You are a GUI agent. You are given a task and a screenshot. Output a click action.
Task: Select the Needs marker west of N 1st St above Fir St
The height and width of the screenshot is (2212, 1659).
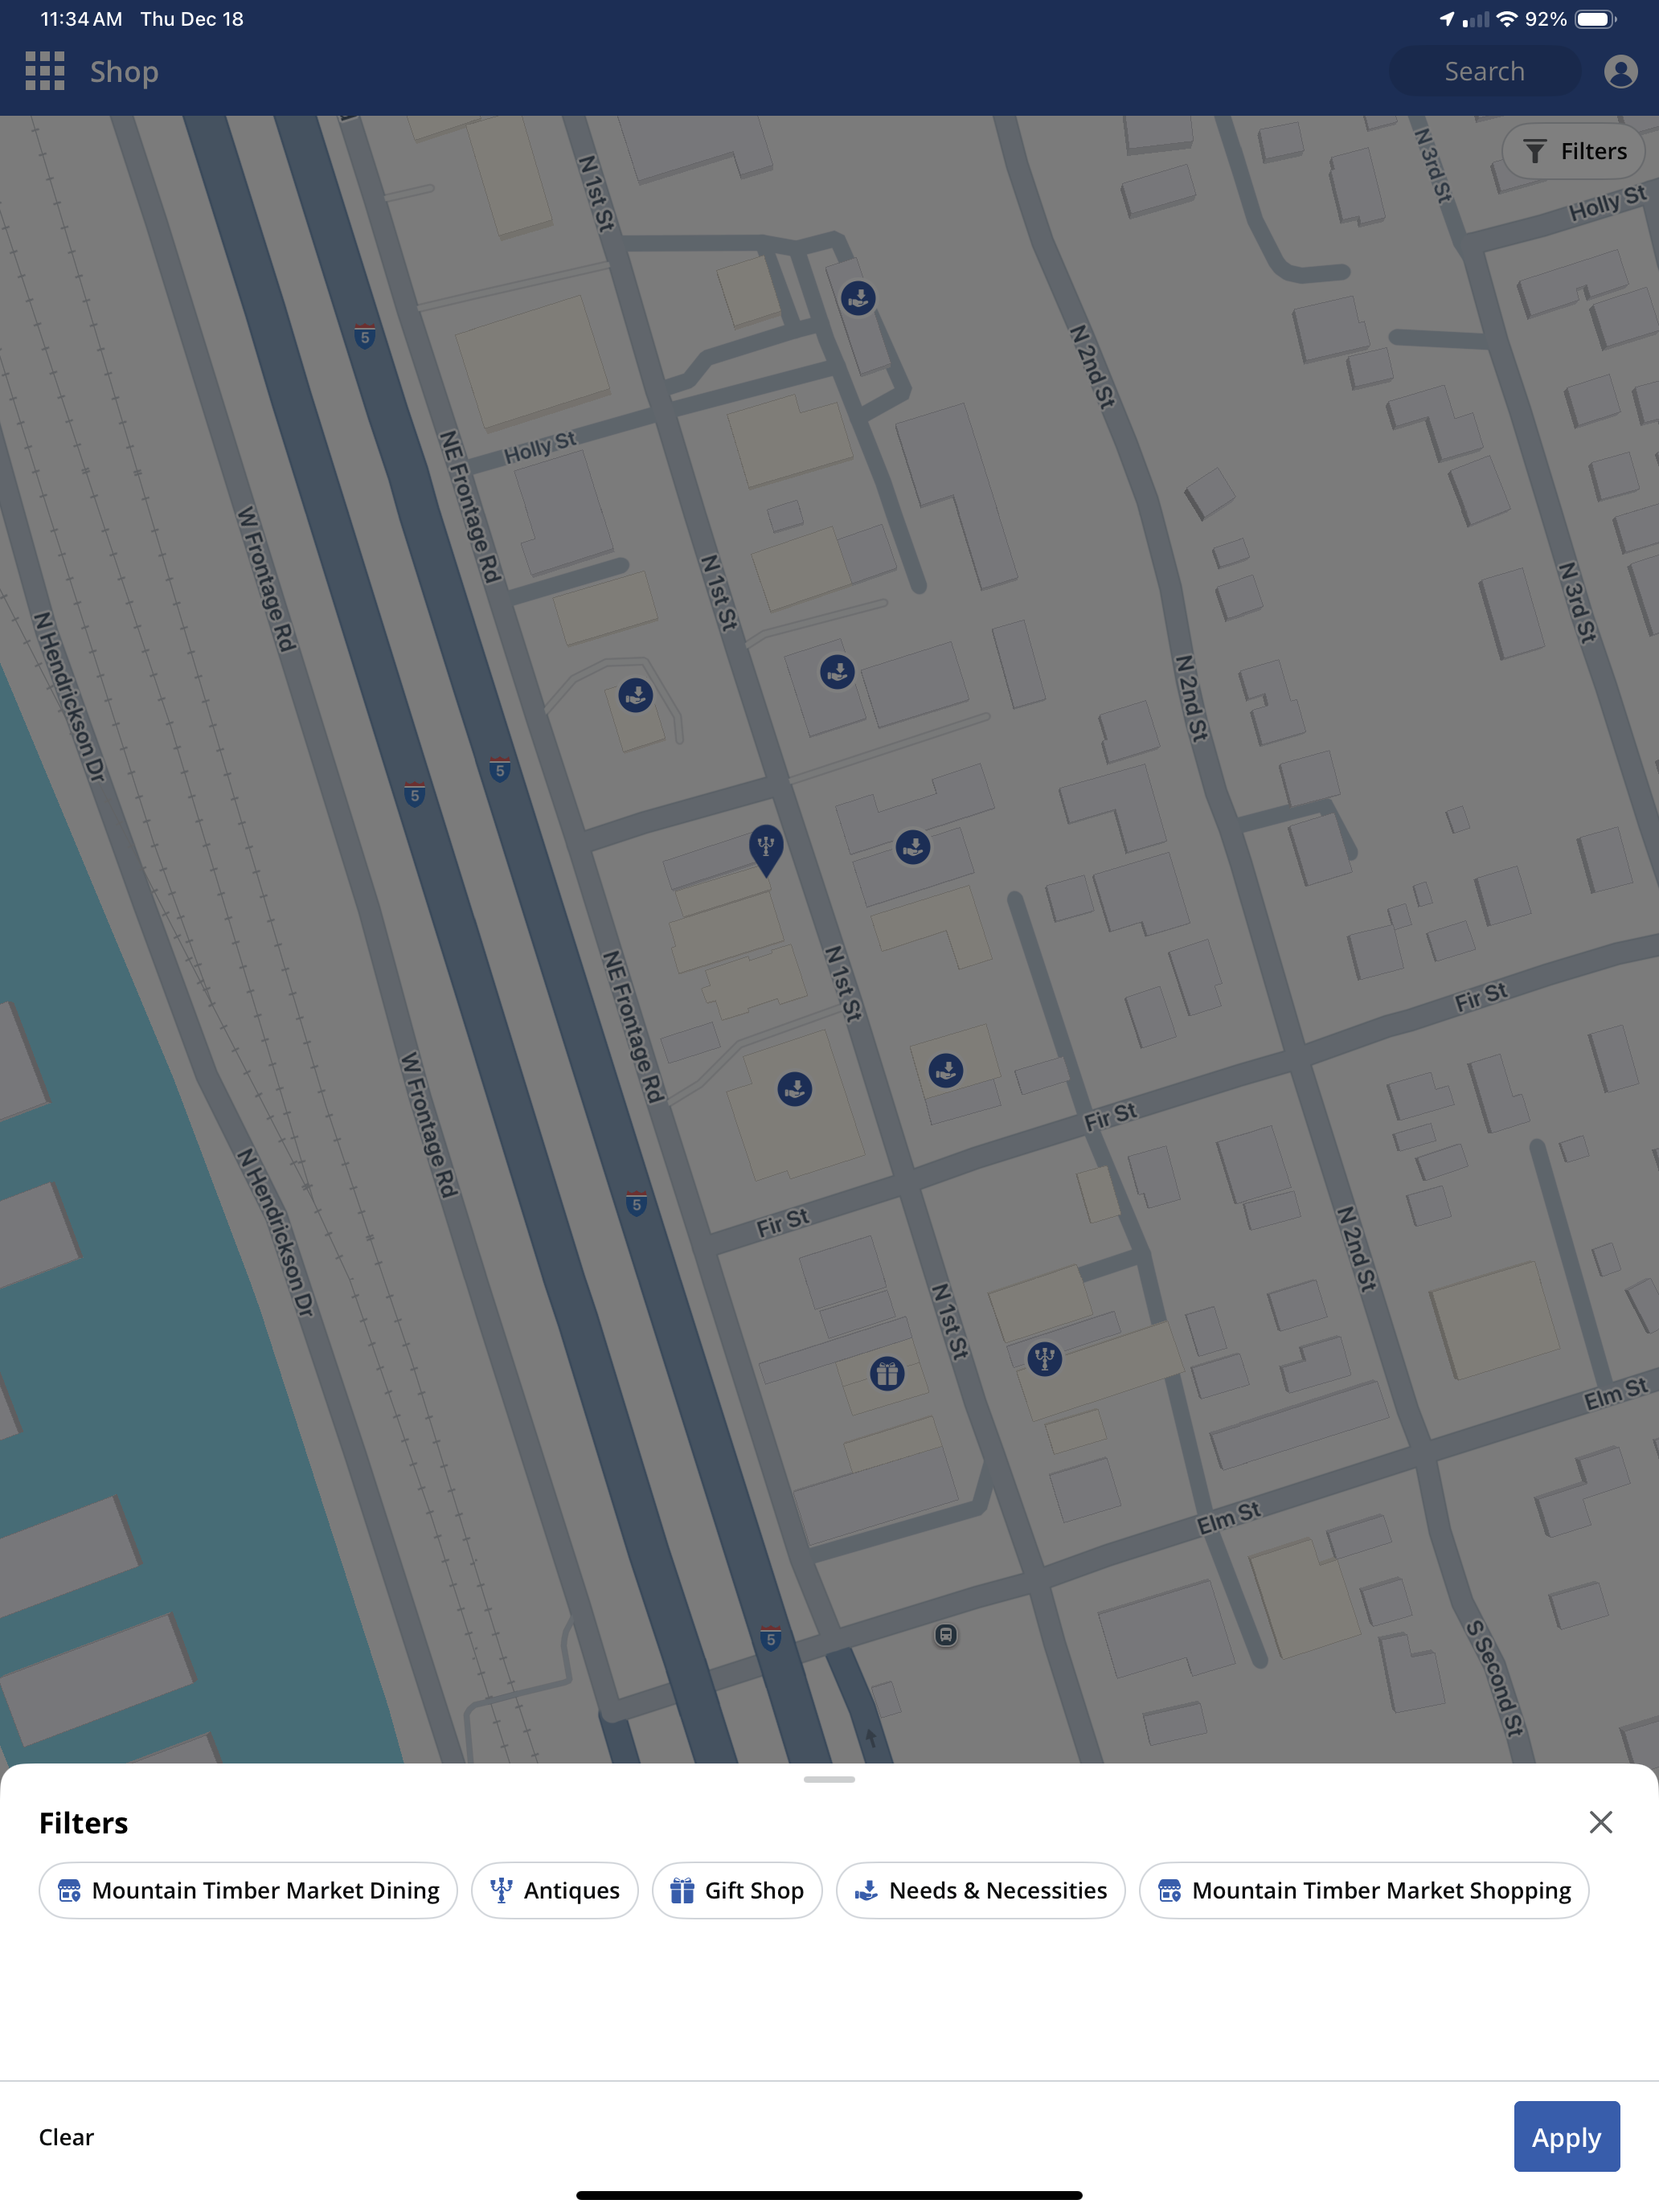[795, 1089]
